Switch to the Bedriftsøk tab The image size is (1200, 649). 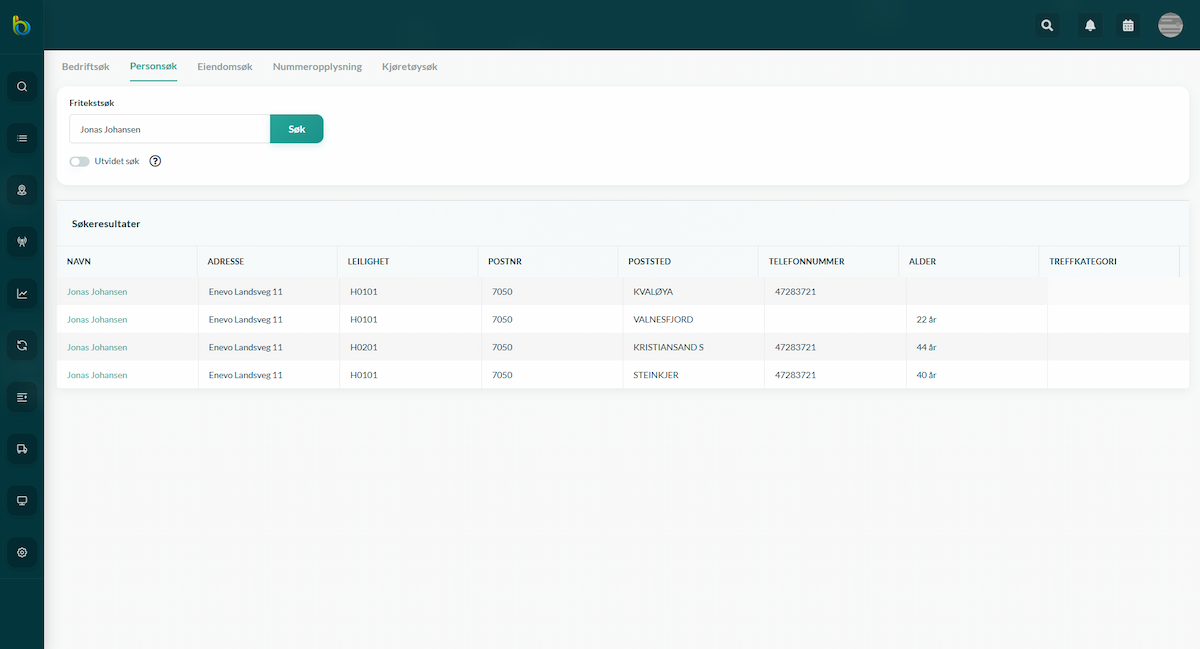[x=86, y=67]
